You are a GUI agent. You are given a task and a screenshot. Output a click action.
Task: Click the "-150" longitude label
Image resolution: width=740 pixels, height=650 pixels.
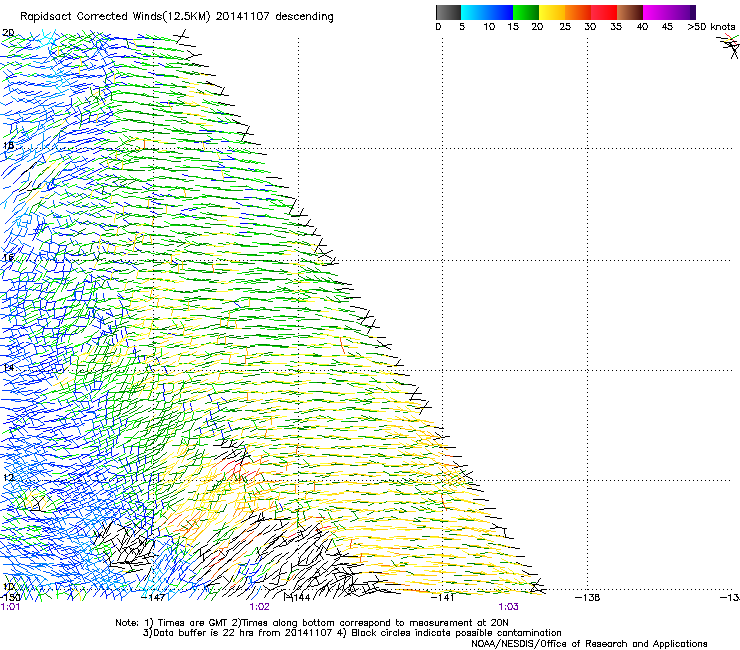[x=9, y=598]
